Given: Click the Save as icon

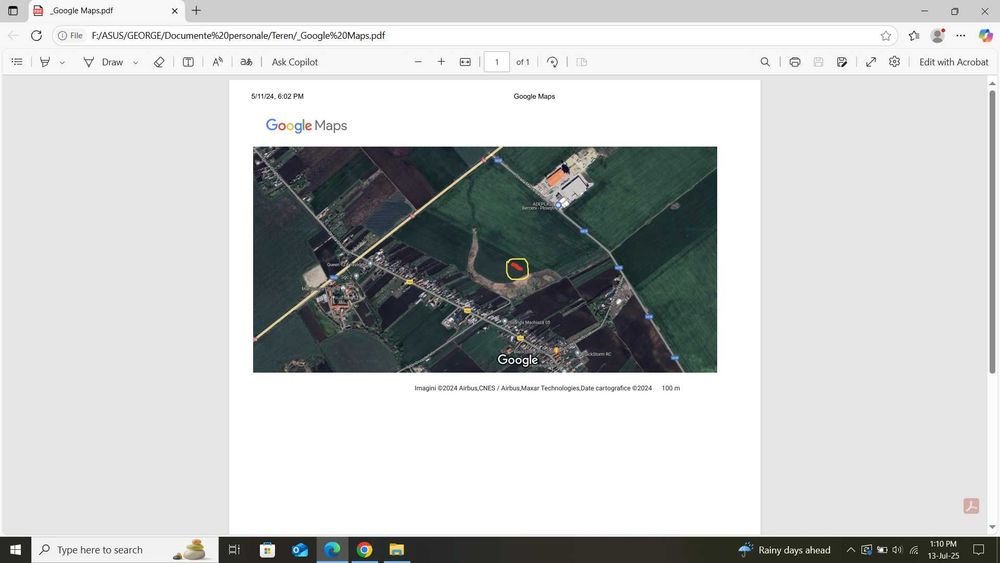Looking at the screenshot, I should 842,62.
